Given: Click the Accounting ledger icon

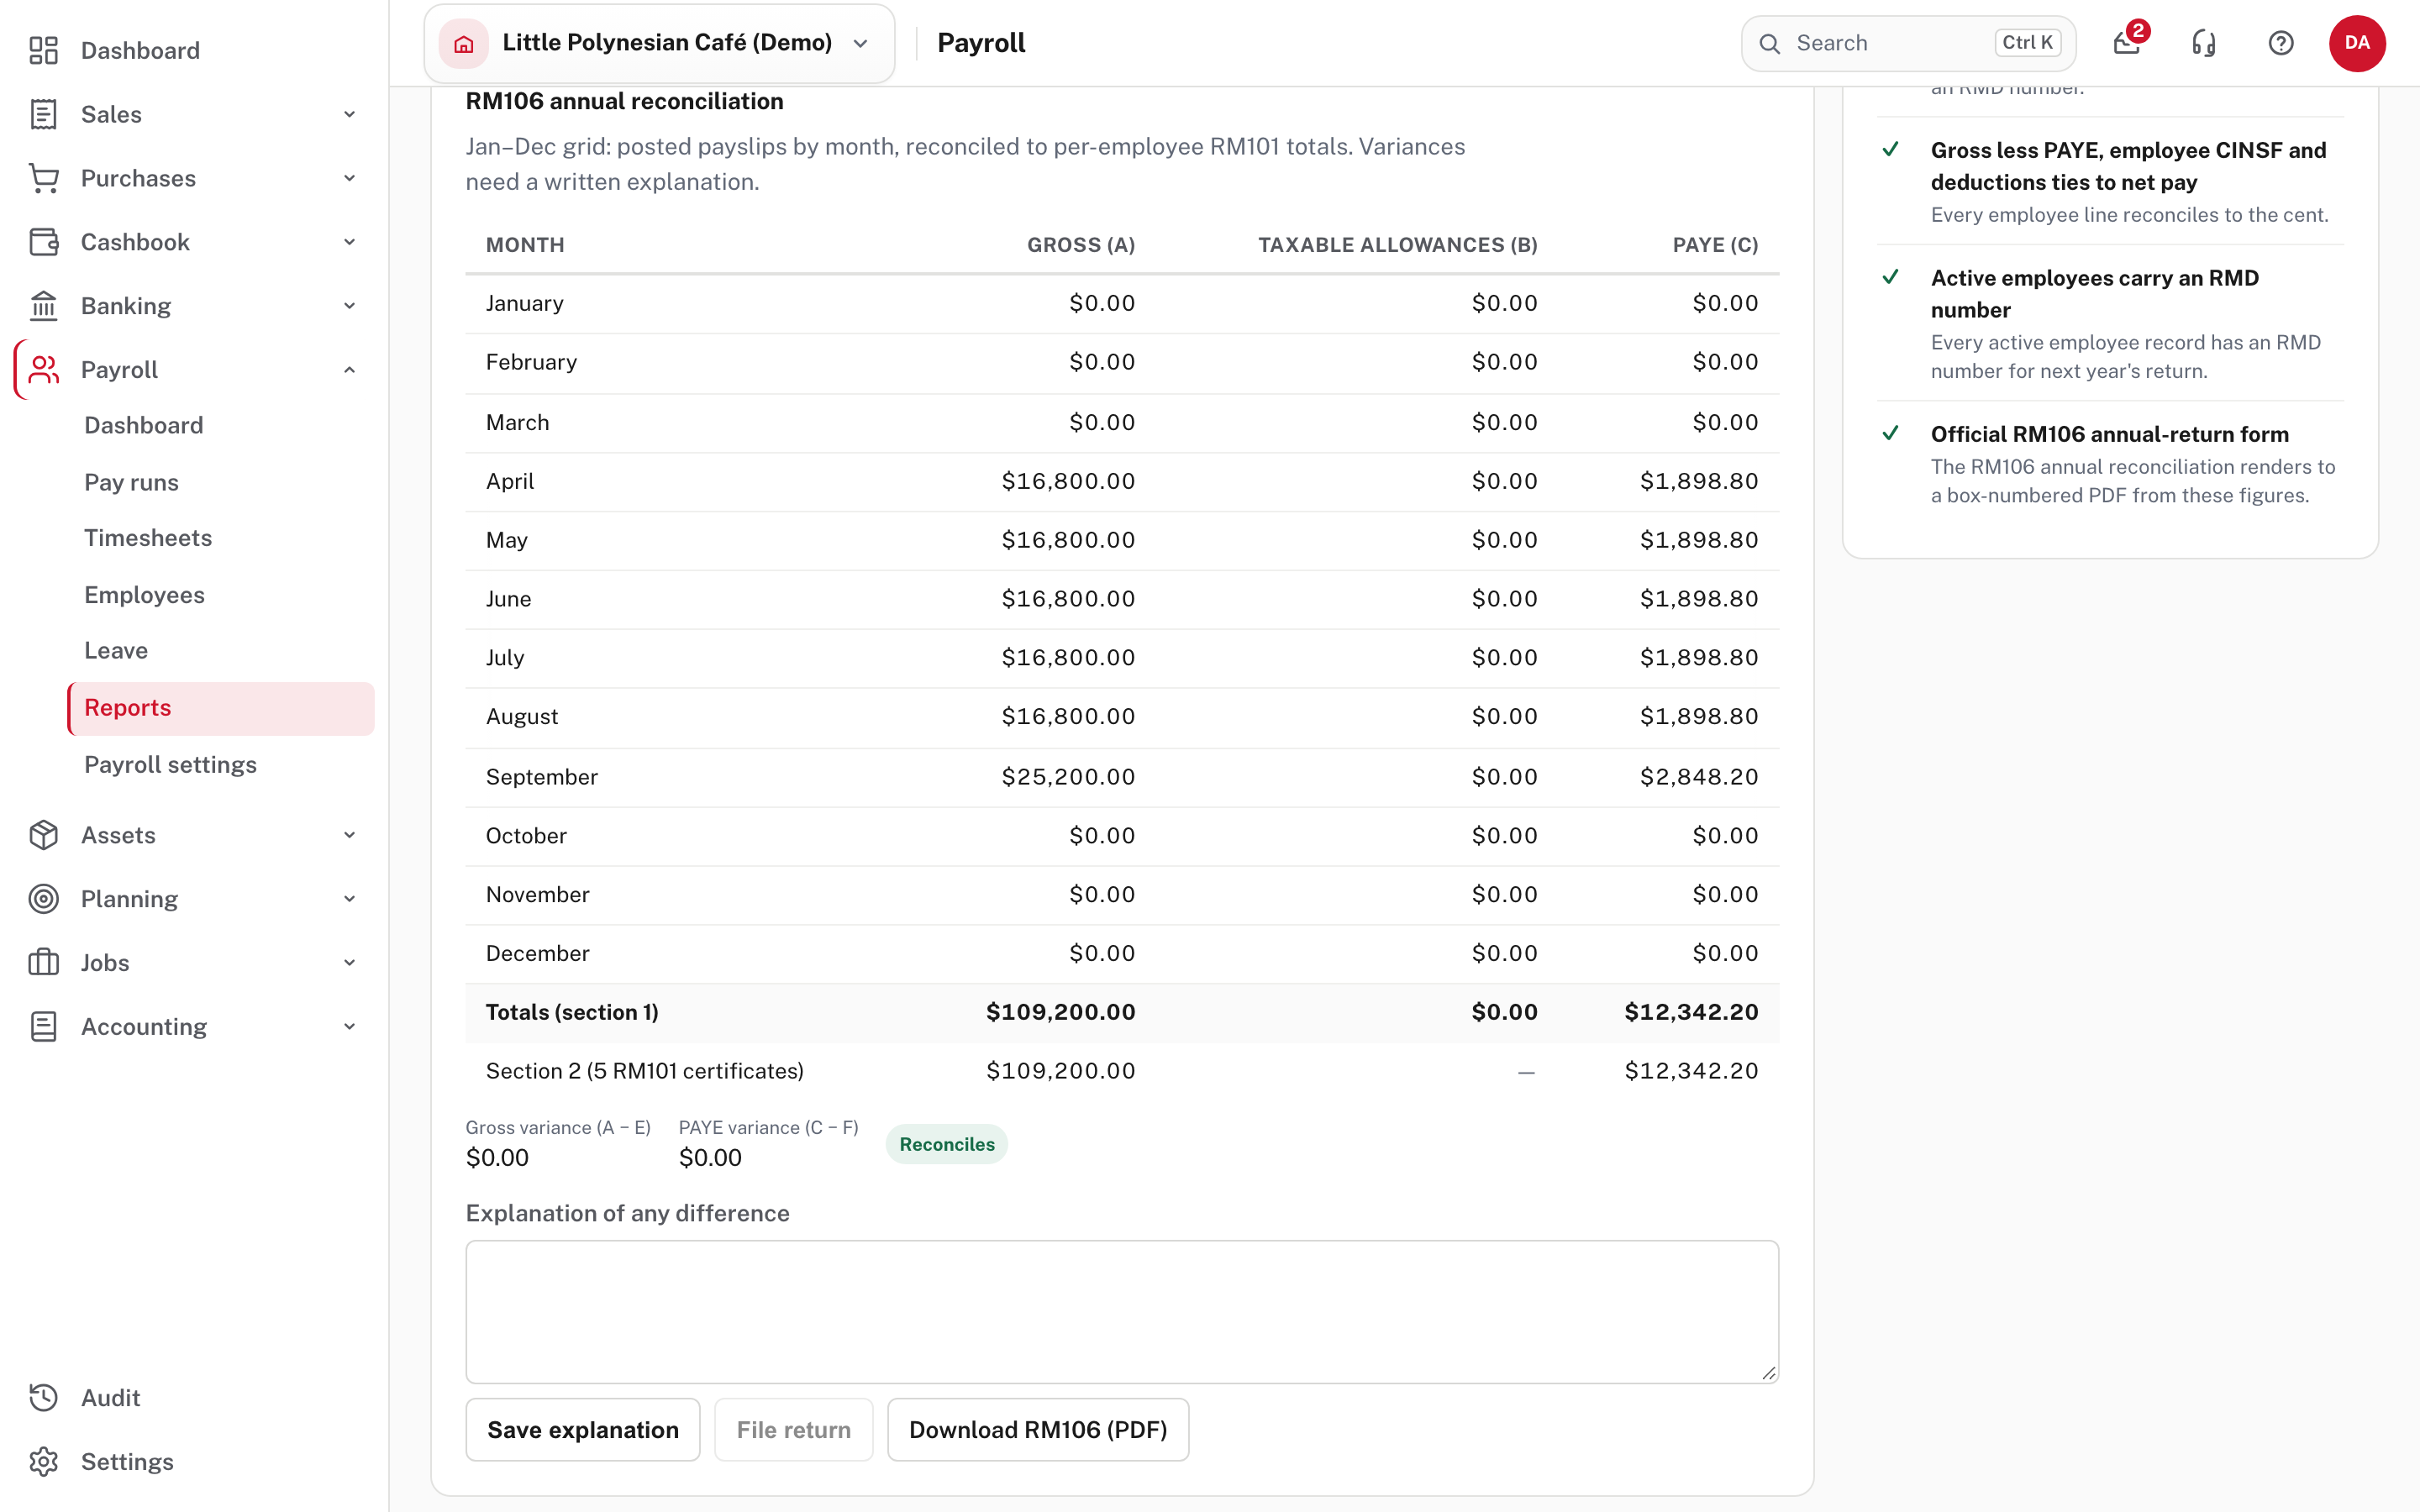Looking at the screenshot, I should pyautogui.click(x=43, y=1027).
